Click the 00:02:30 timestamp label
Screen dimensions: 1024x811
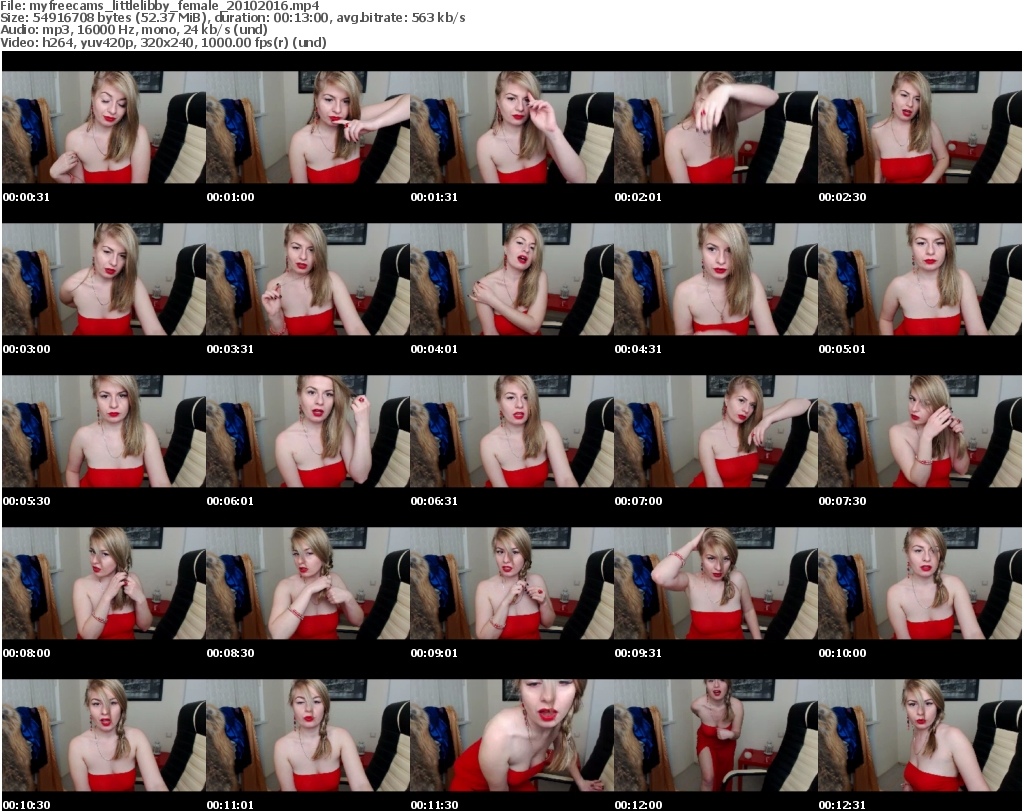(842, 197)
